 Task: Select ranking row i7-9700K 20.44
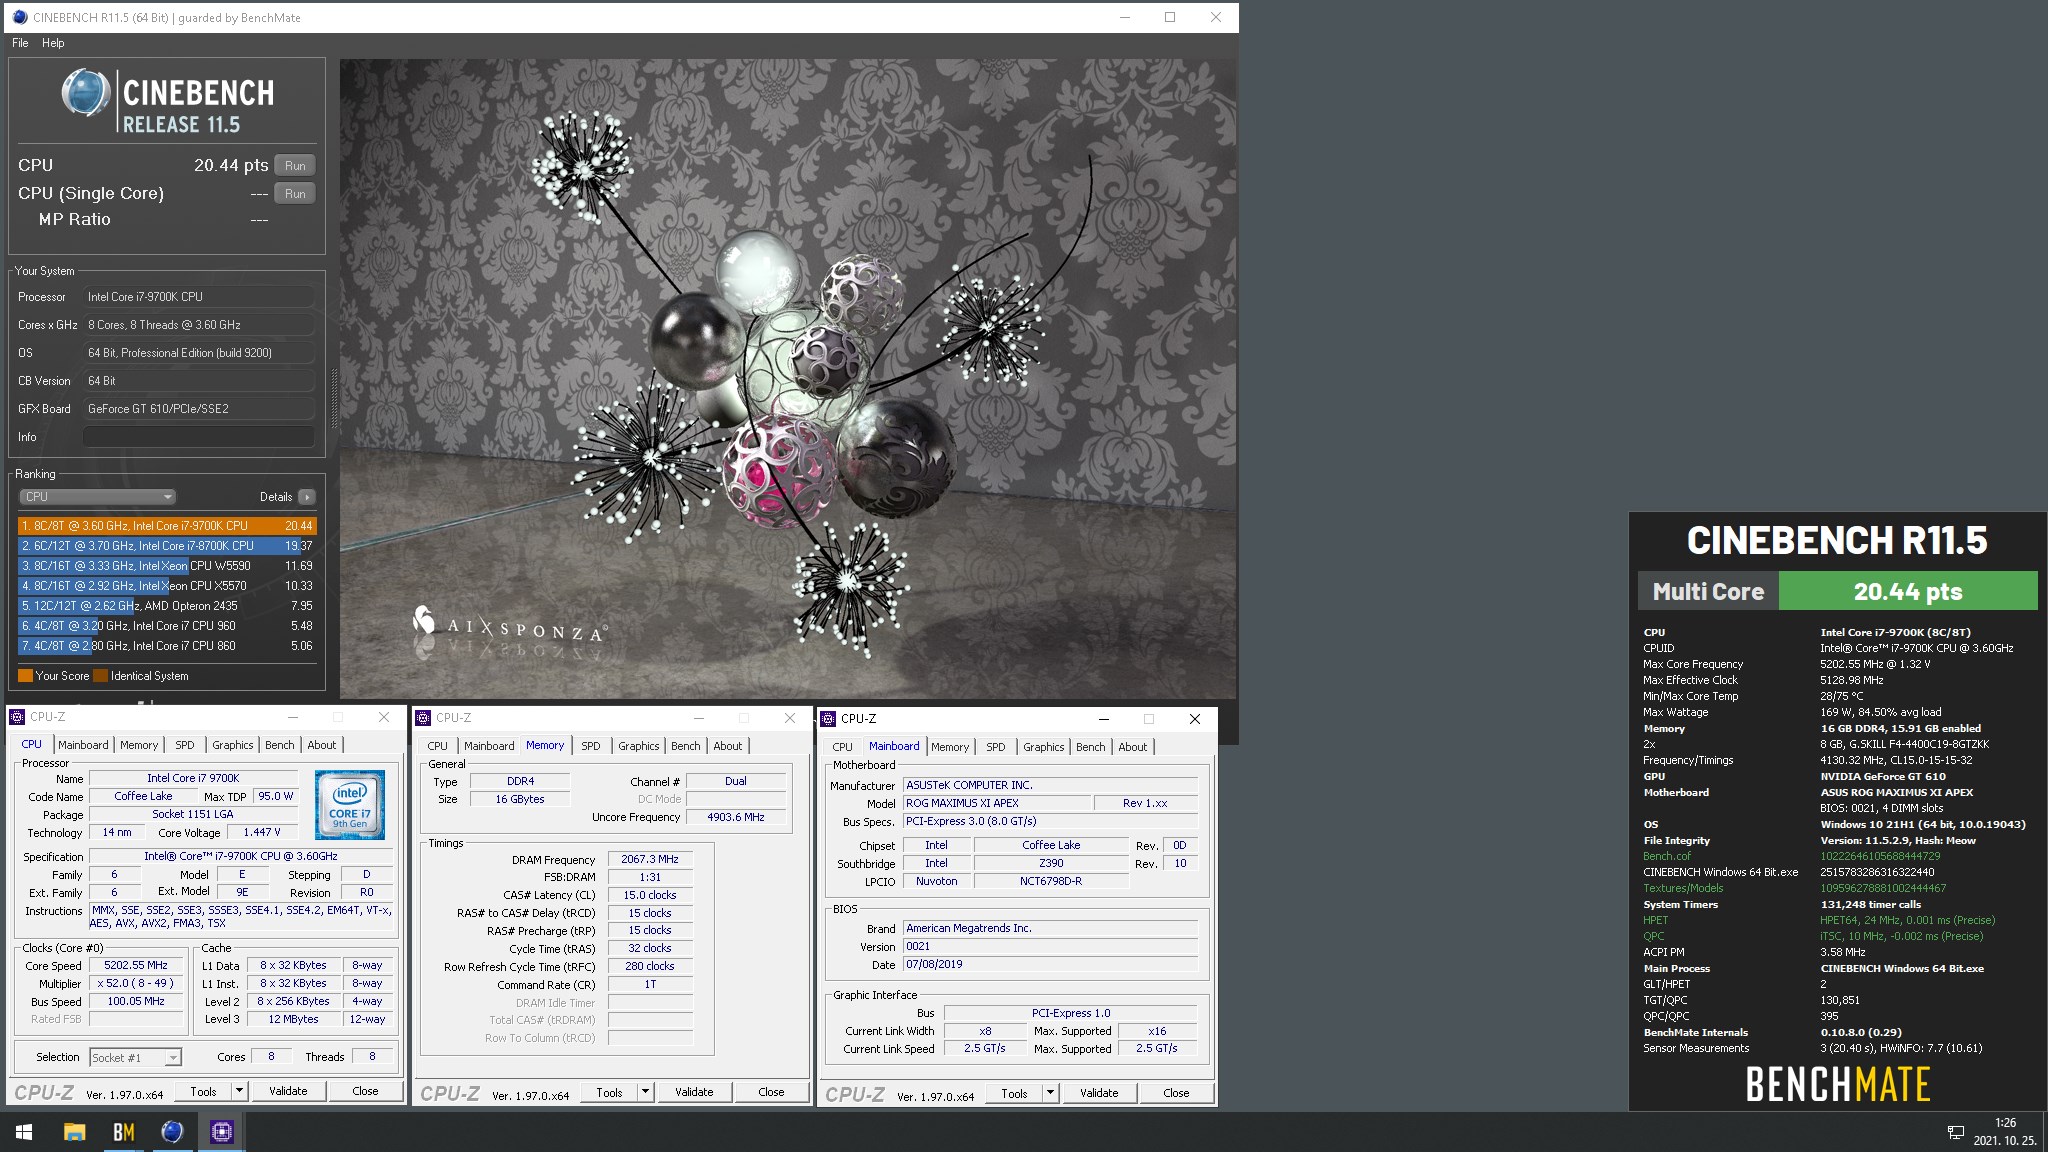click(167, 526)
